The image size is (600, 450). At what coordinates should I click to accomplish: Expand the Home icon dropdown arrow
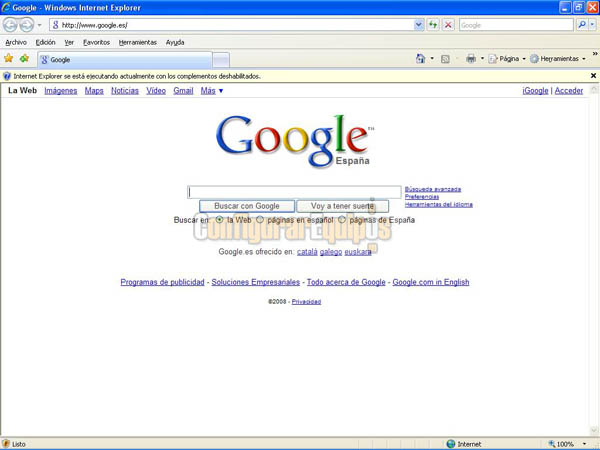coord(432,59)
